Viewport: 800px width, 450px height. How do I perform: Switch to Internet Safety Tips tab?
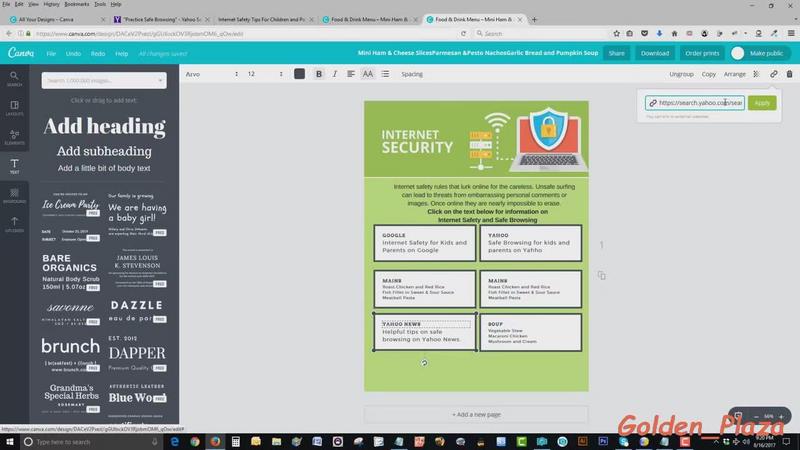pos(265,19)
